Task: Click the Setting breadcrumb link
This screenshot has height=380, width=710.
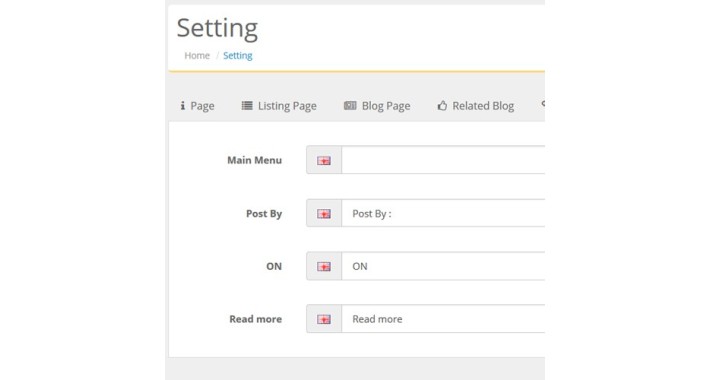Action: [238, 56]
